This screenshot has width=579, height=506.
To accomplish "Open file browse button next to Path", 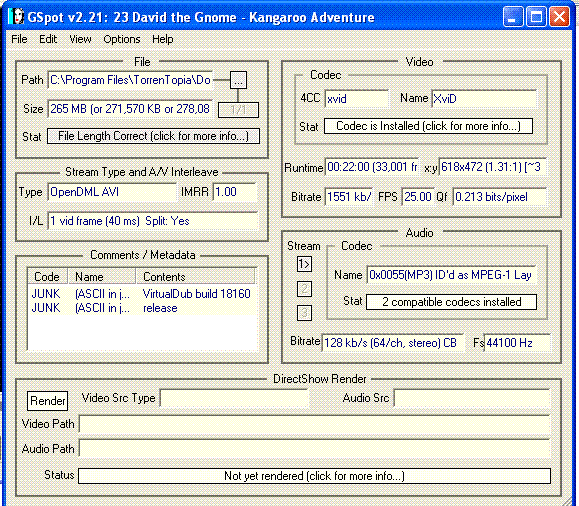I will click(239, 80).
